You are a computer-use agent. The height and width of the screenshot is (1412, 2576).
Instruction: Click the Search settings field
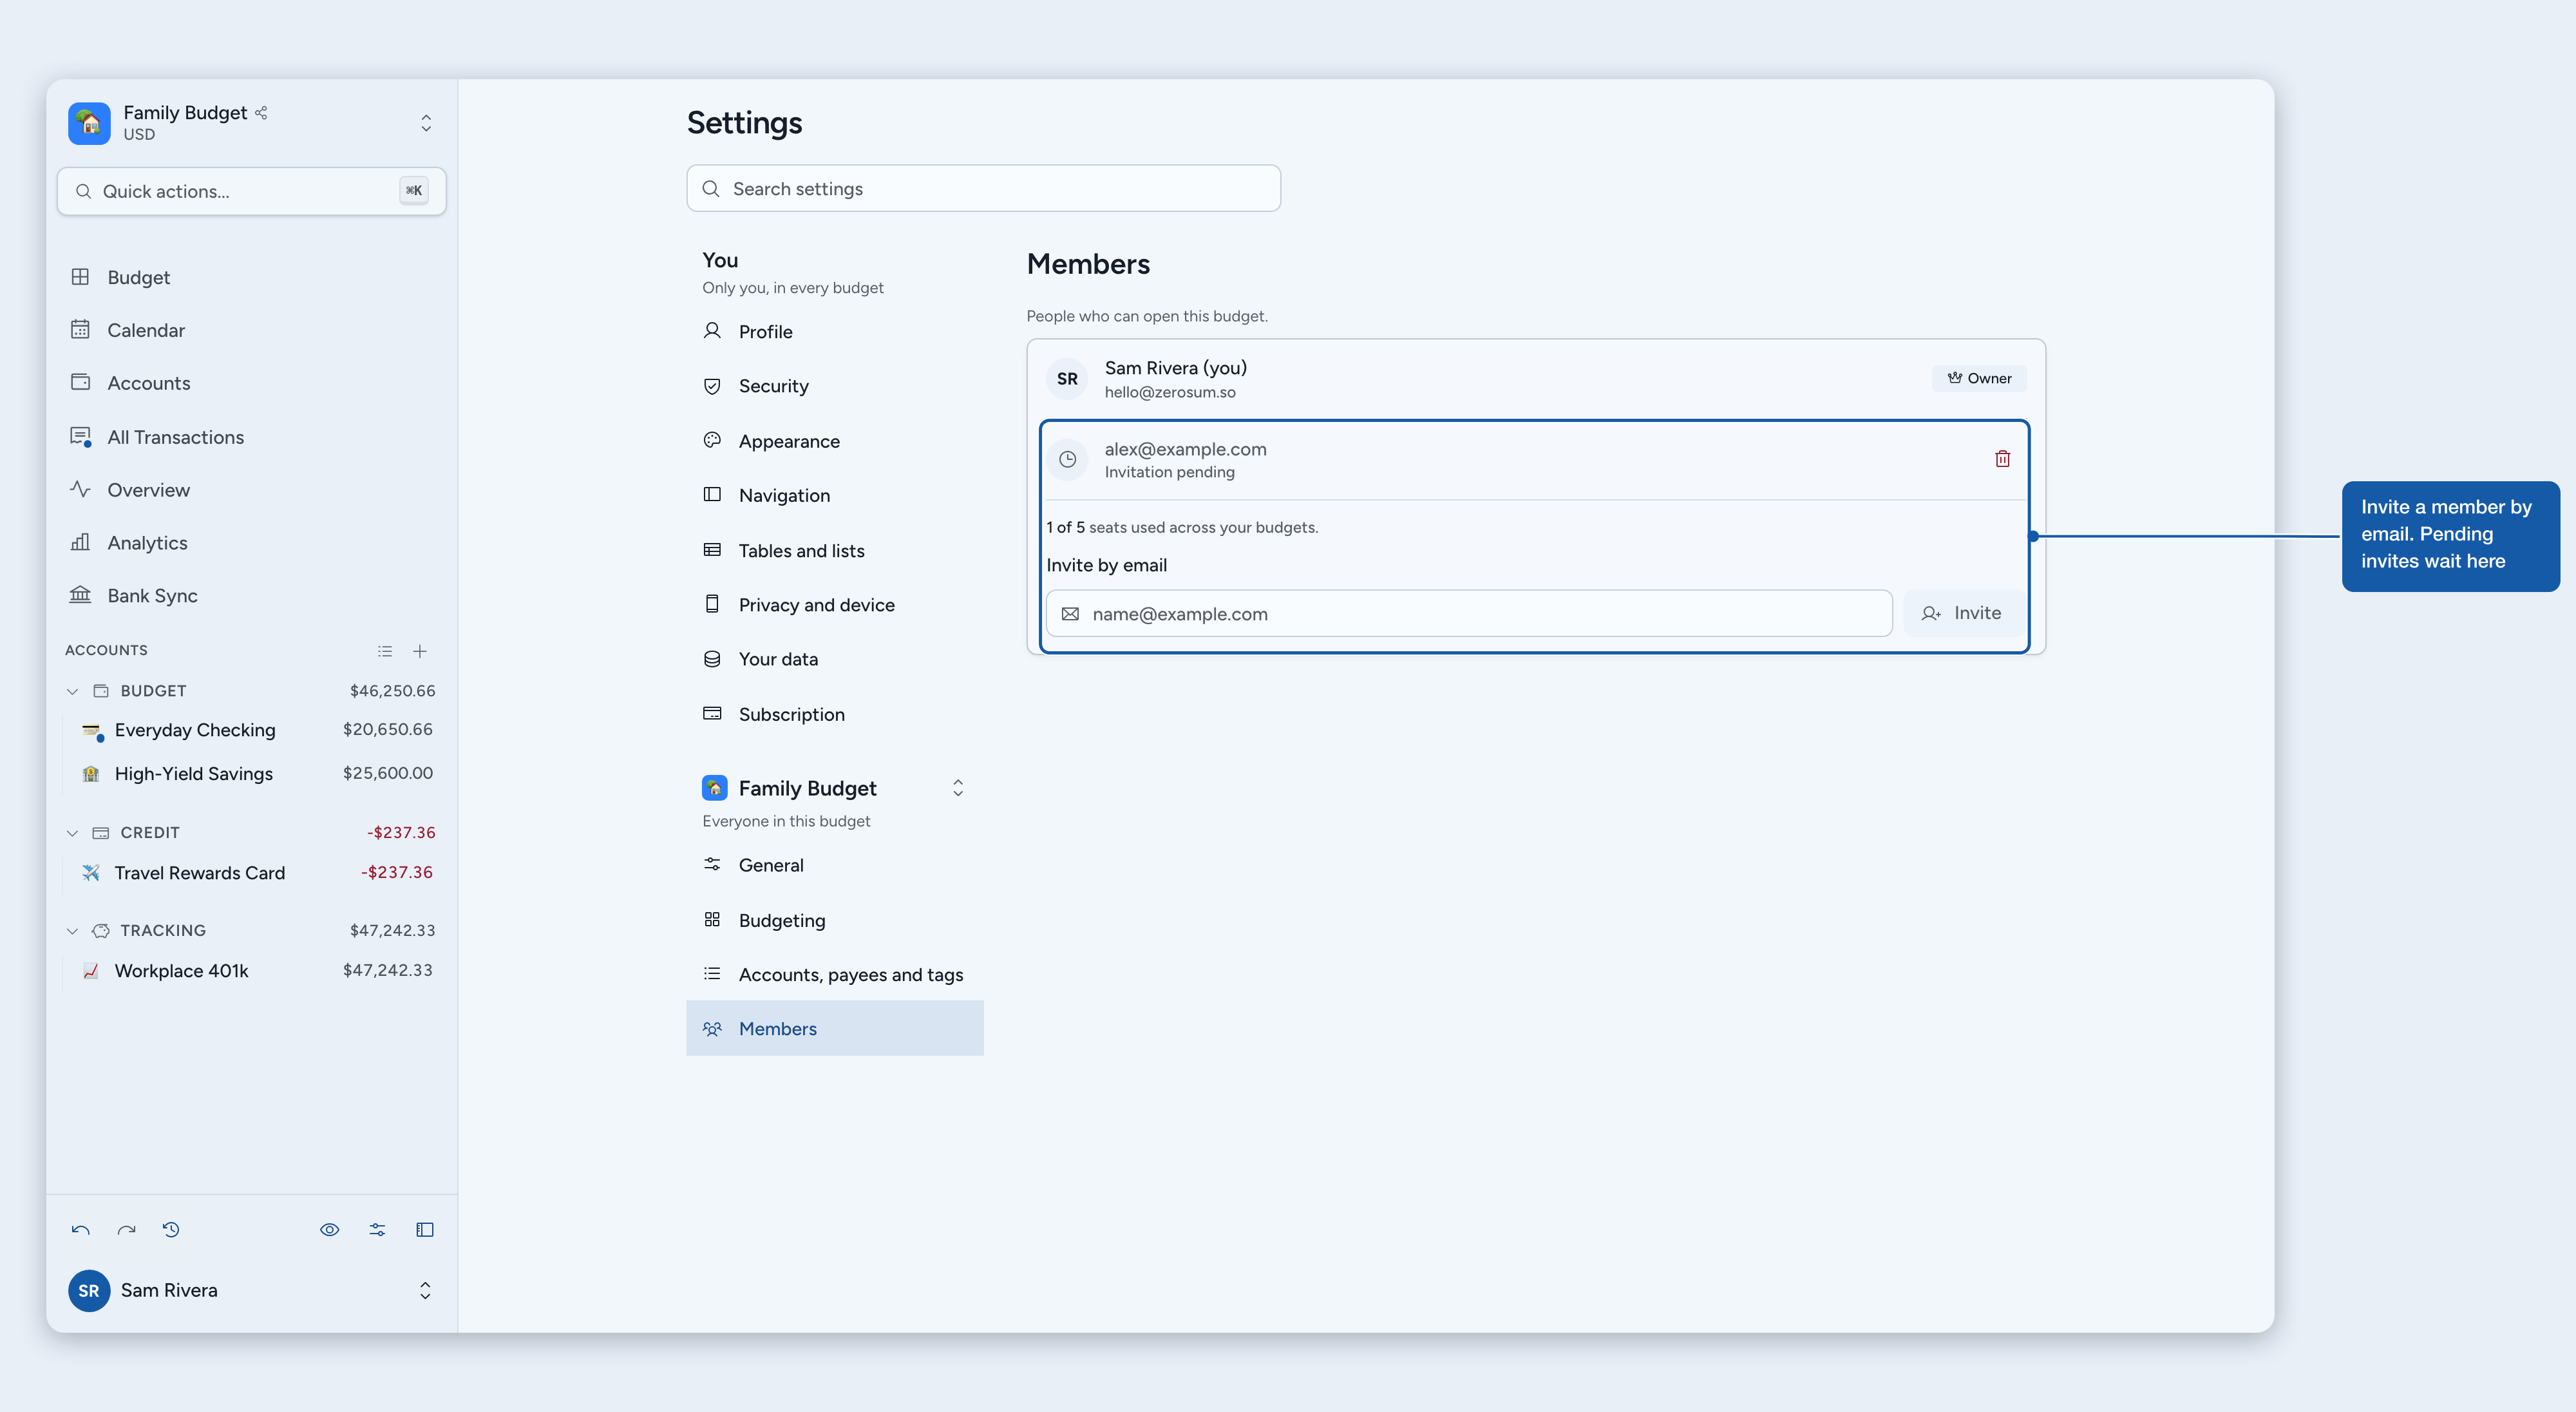pos(984,188)
